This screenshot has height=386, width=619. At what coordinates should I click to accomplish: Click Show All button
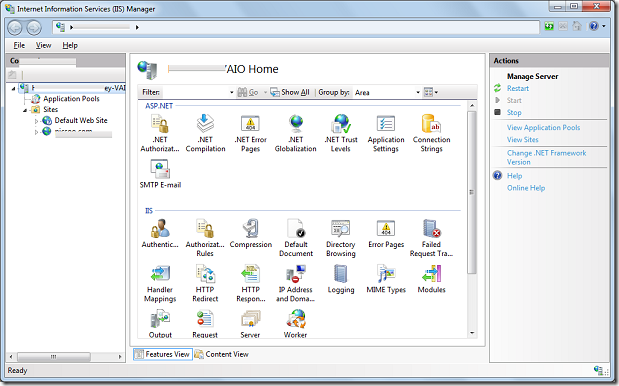point(290,92)
